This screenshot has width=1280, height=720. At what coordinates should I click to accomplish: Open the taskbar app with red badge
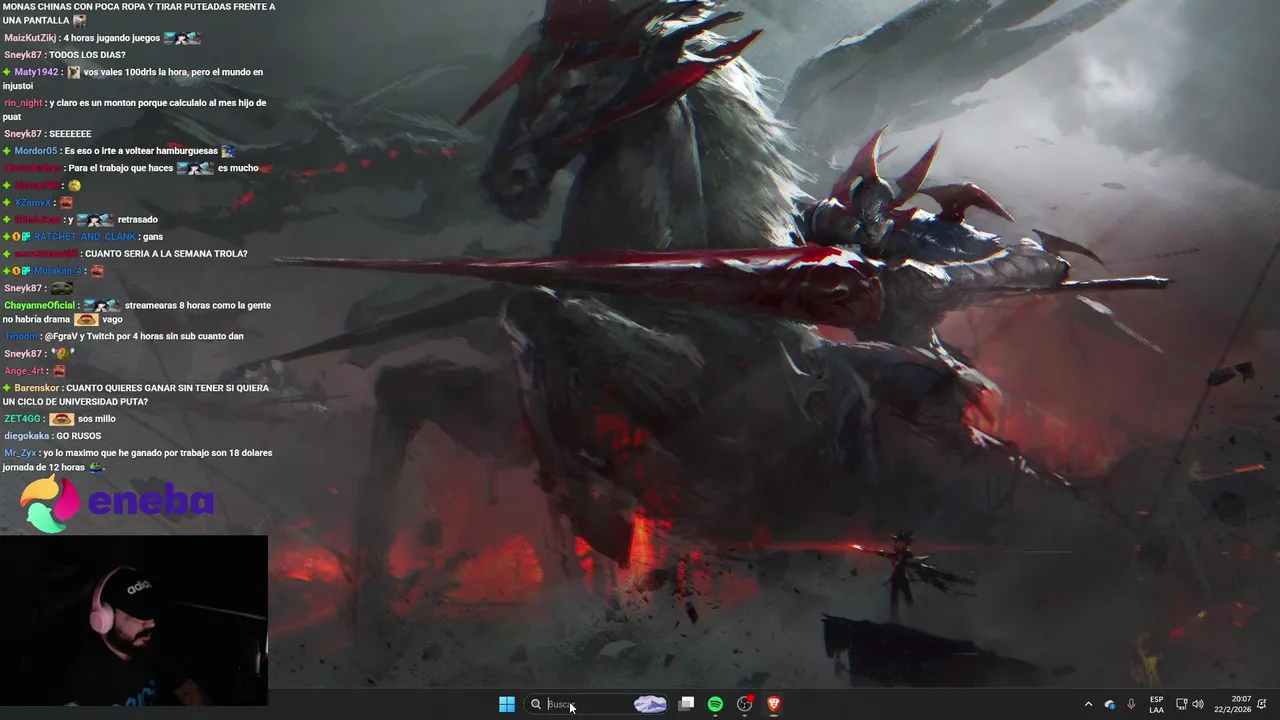(x=744, y=704)
